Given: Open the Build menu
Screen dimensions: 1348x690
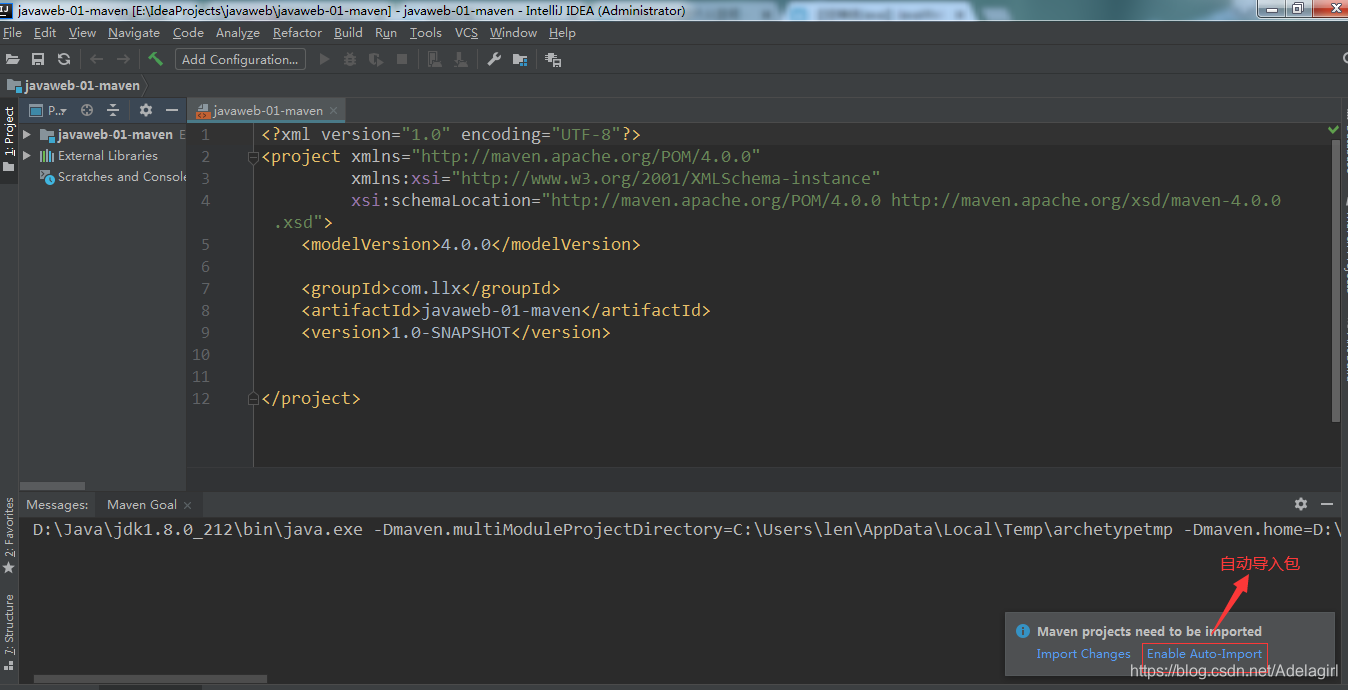Looking at the screenshot, I should tap(348, 32).
